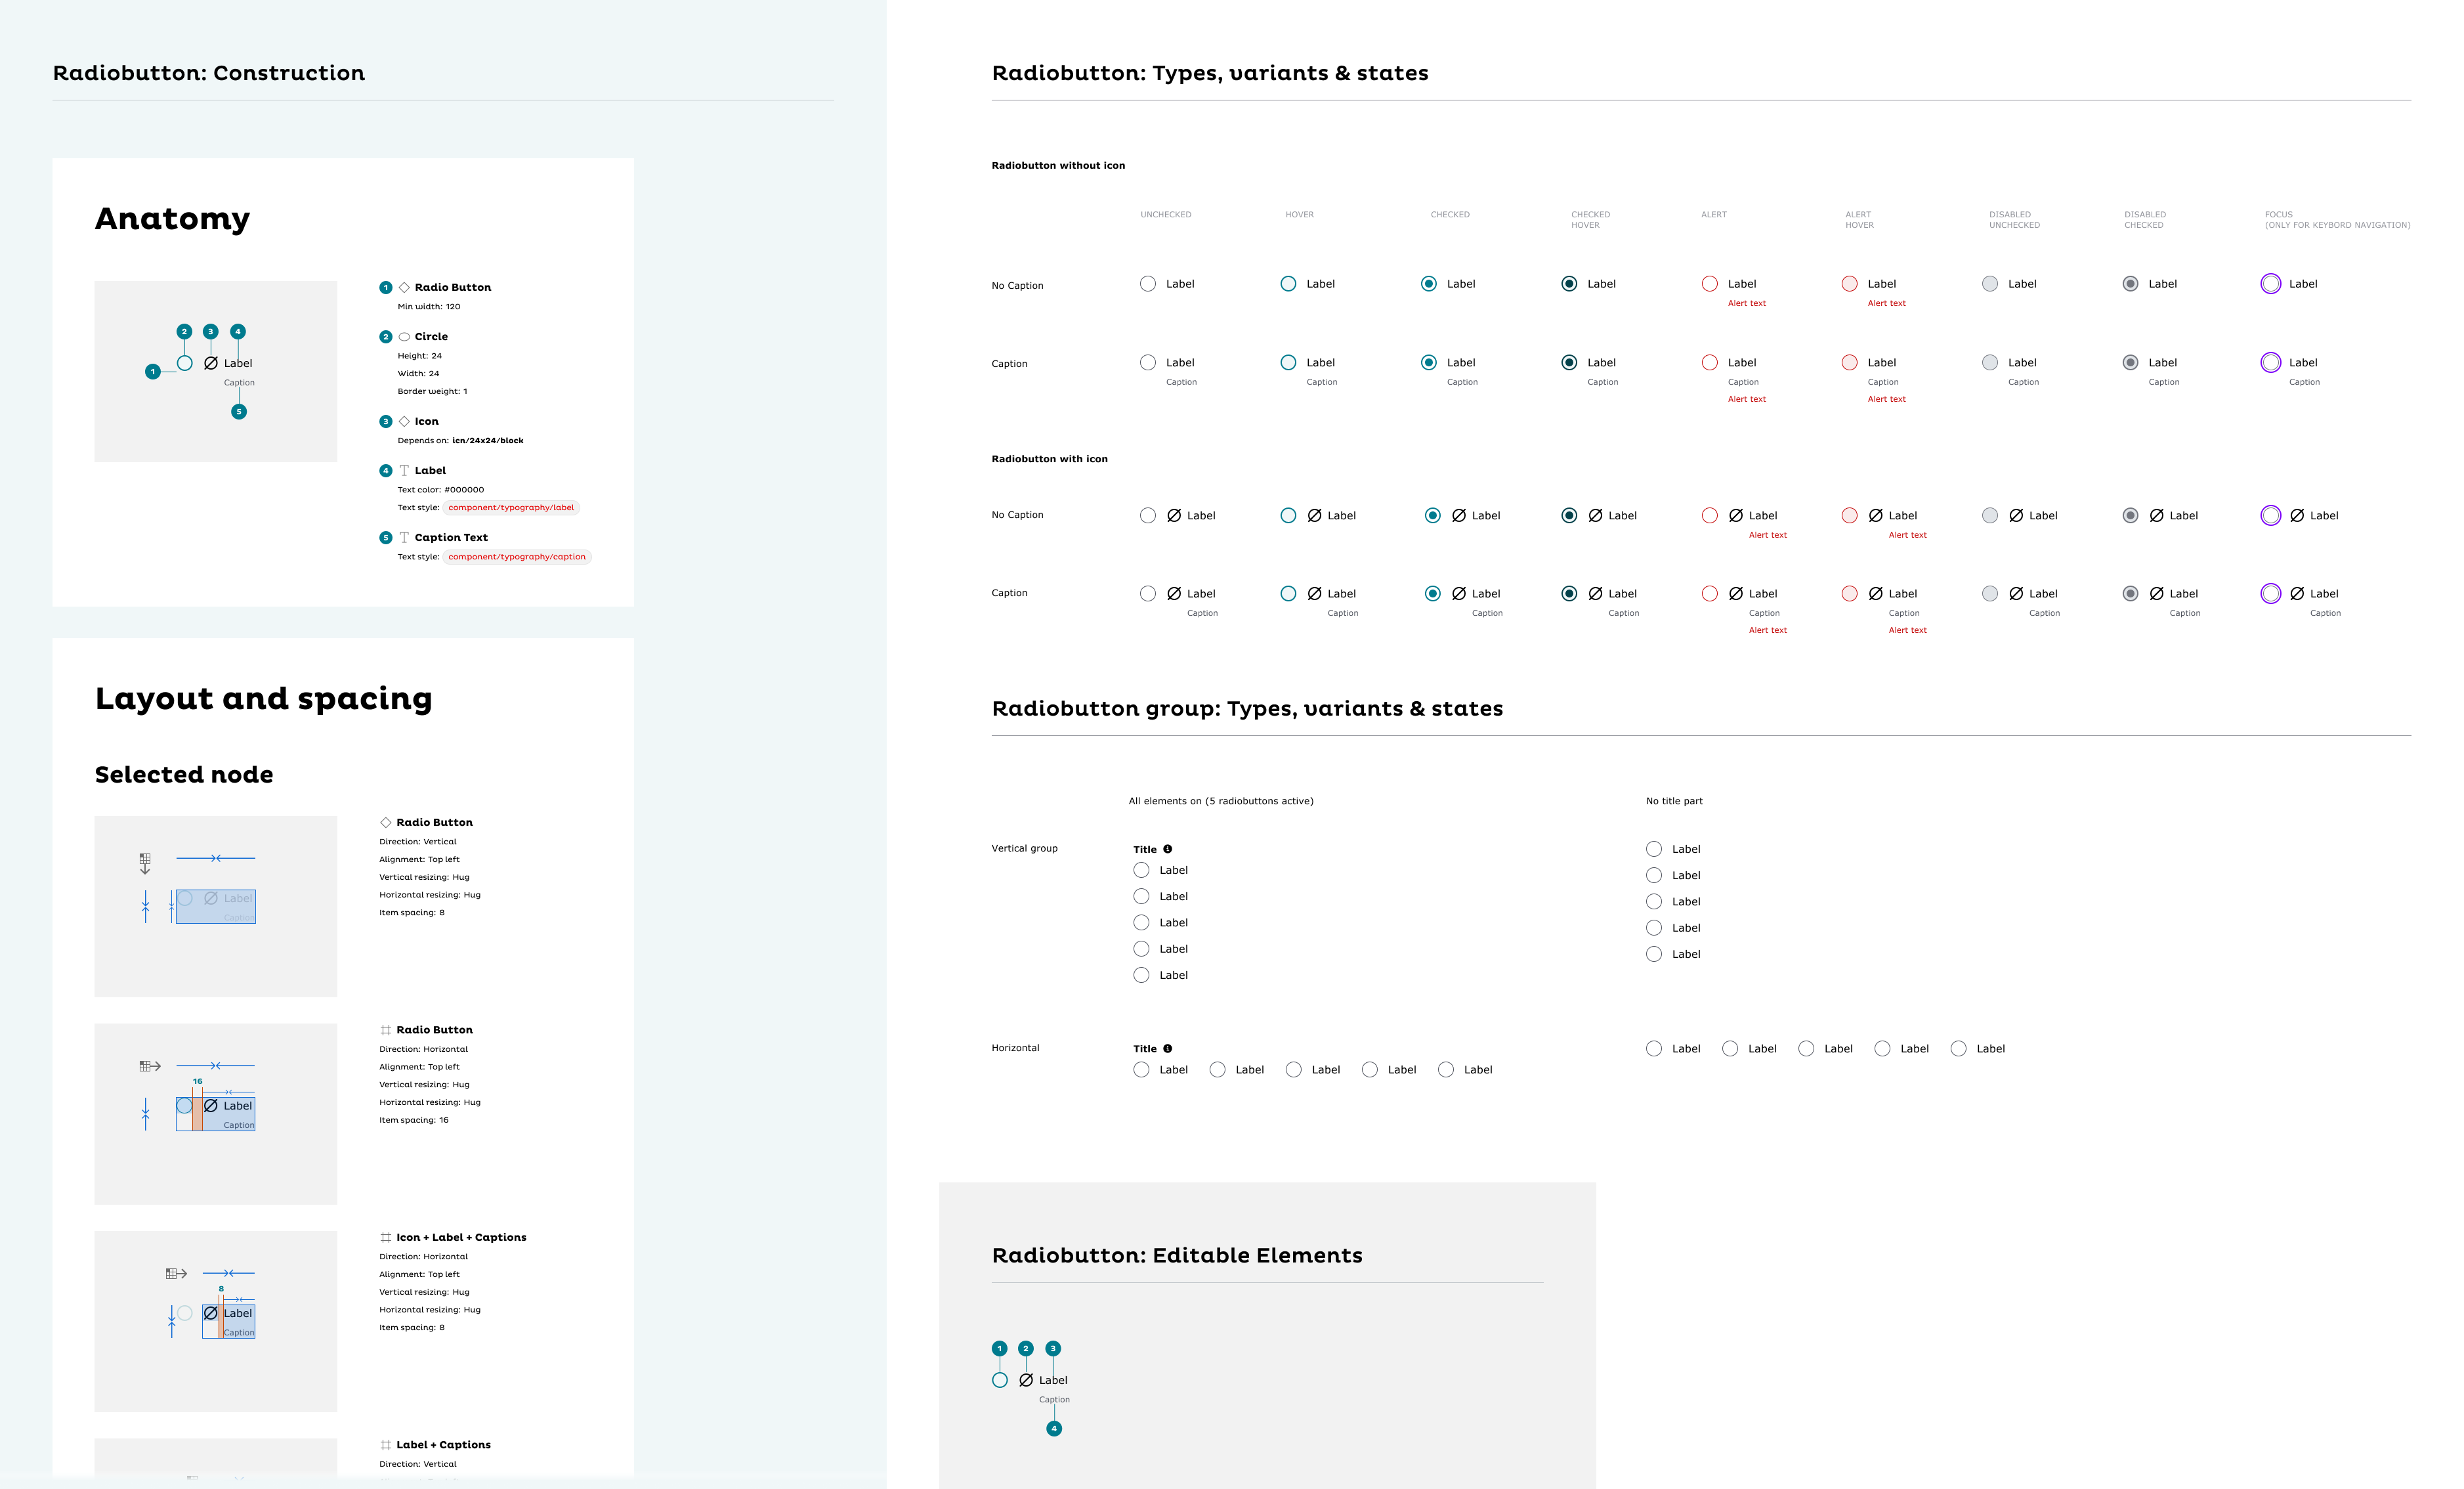Click the diamond icon beside the "Icon" legend entry
2464x1489 pixels.
[x=404, y=421]
